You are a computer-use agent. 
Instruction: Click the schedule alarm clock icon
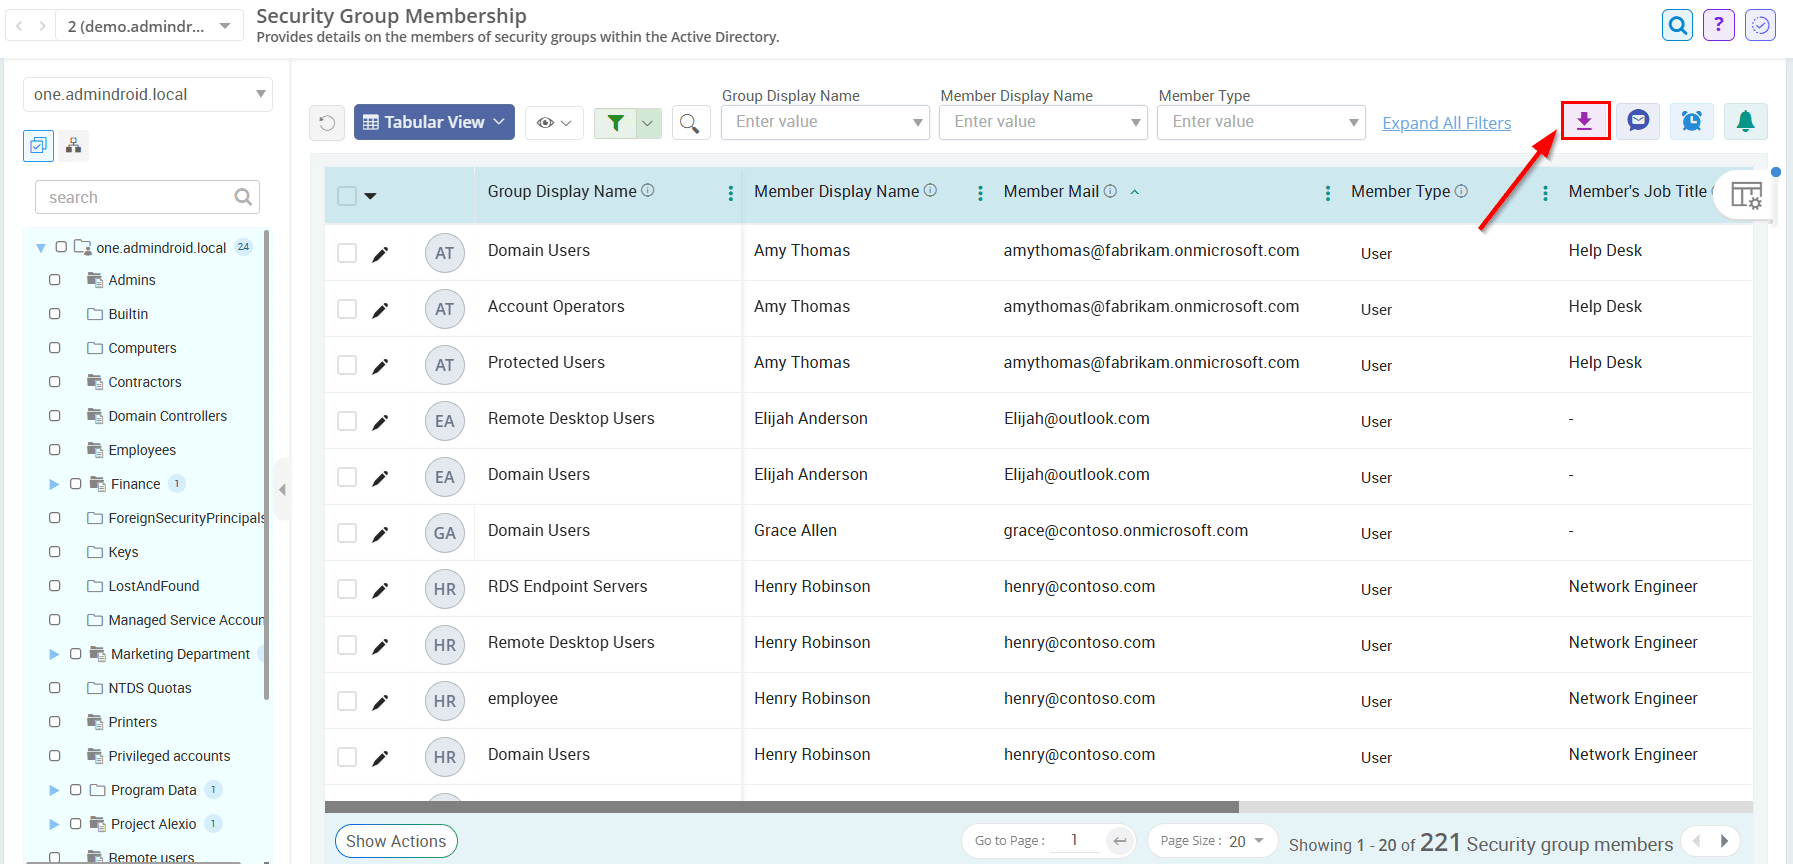pos(1691,121)
